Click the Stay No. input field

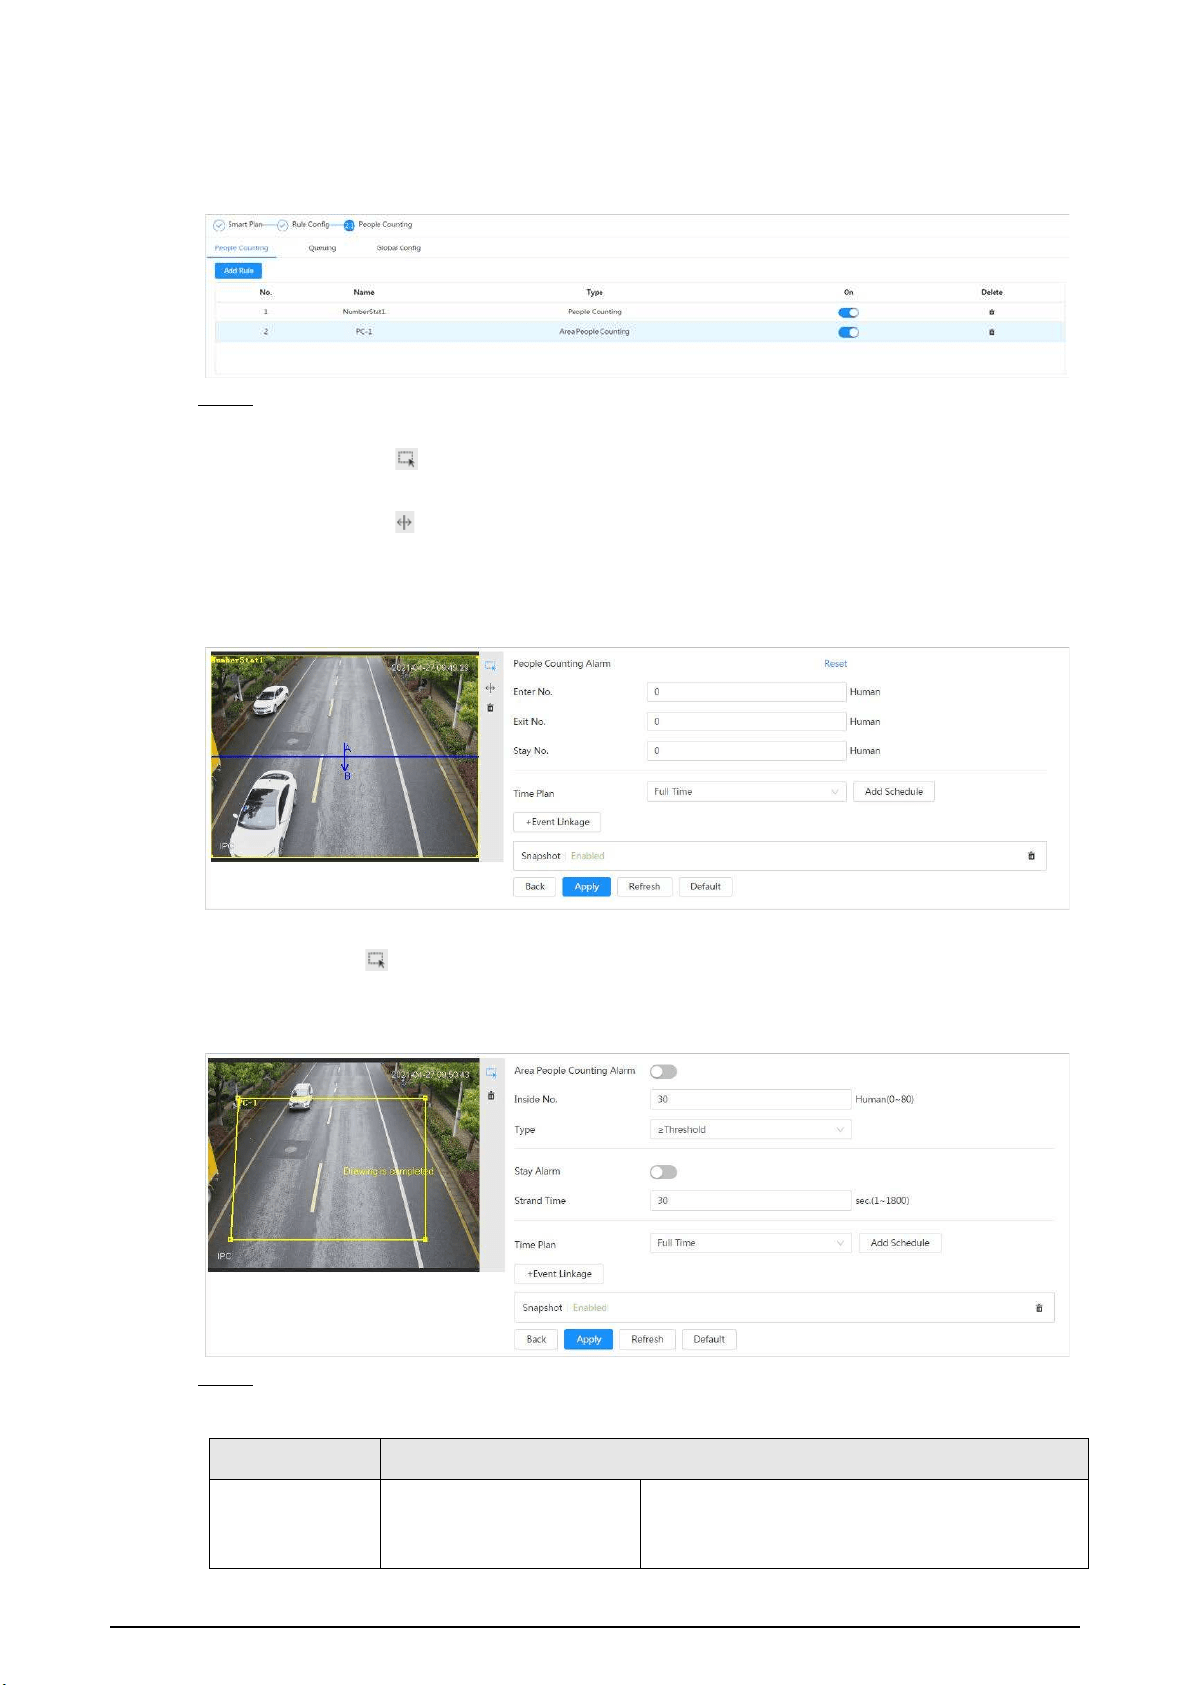[x=747, y=751]
